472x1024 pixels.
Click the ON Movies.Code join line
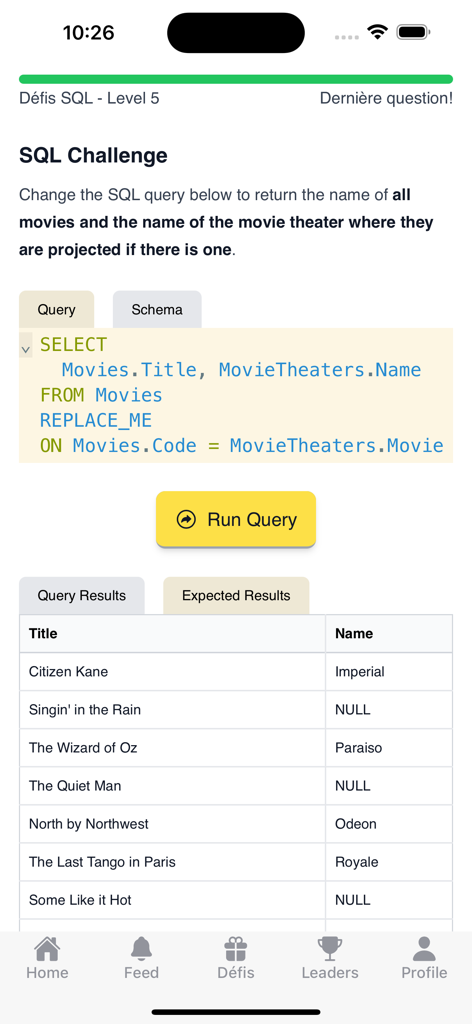pyautogui.click(x=242, y=446)
